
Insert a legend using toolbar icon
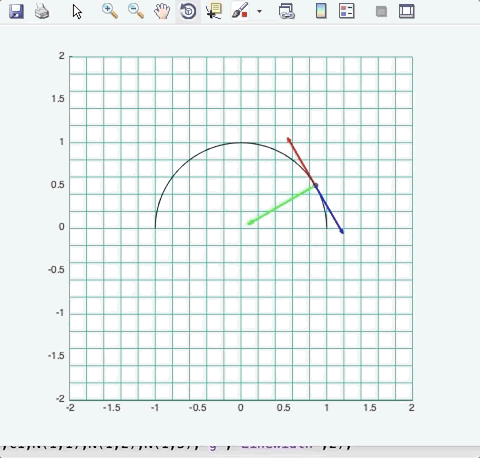click(347, 11)
